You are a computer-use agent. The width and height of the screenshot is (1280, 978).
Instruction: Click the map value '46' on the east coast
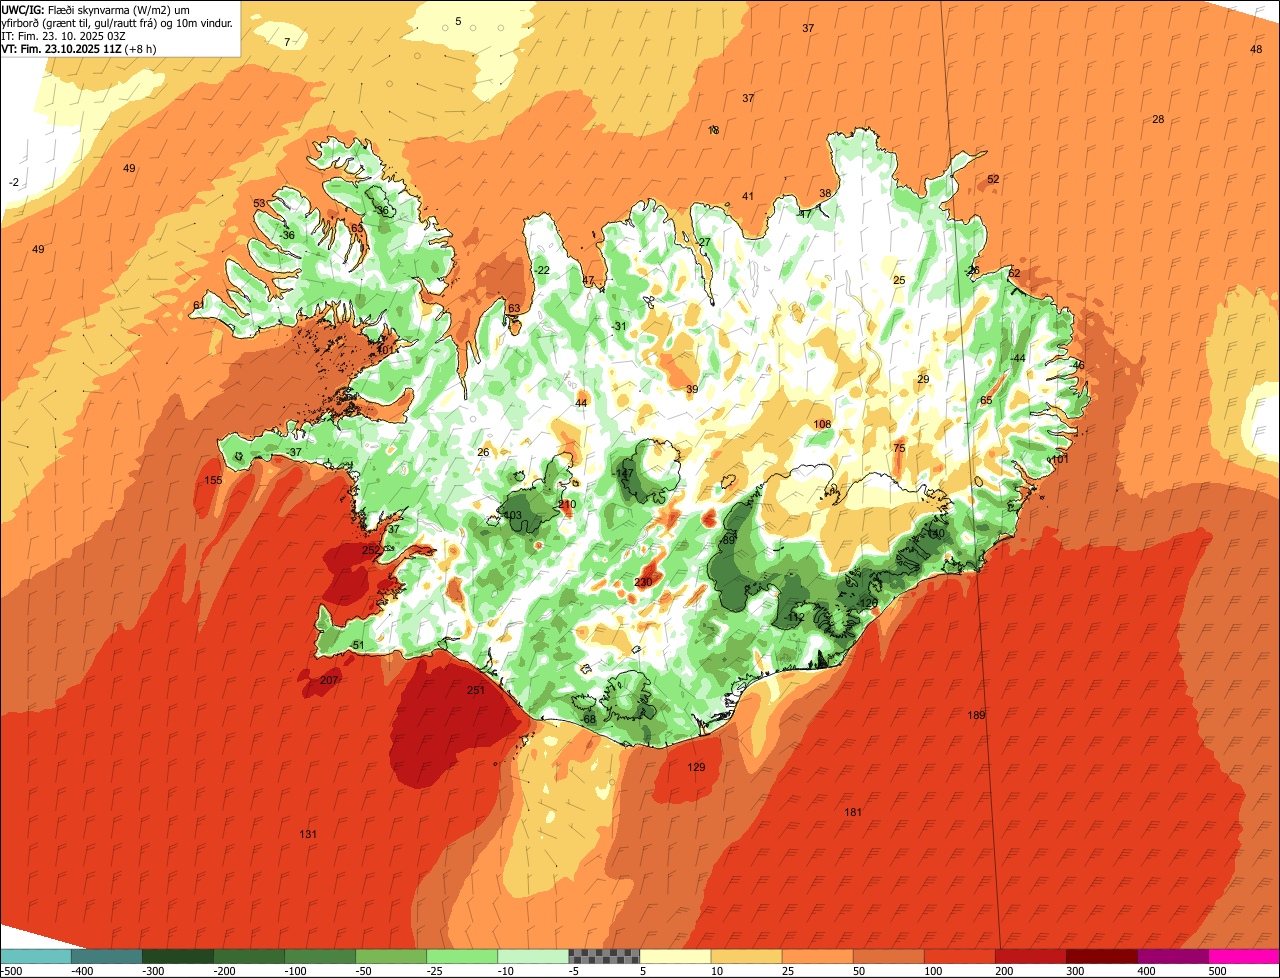click(x=1078, y=365)
